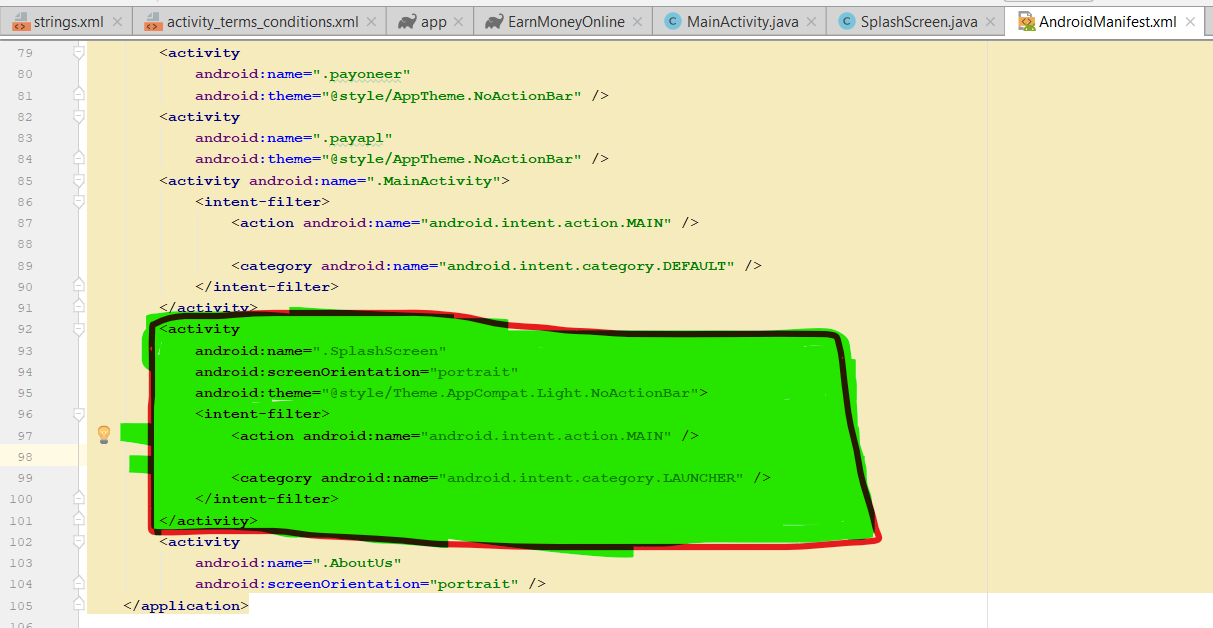Screen dimensions: 1213x628
Task: Close the AndroidManifest.xml tab
Action: click(1191, 22)
